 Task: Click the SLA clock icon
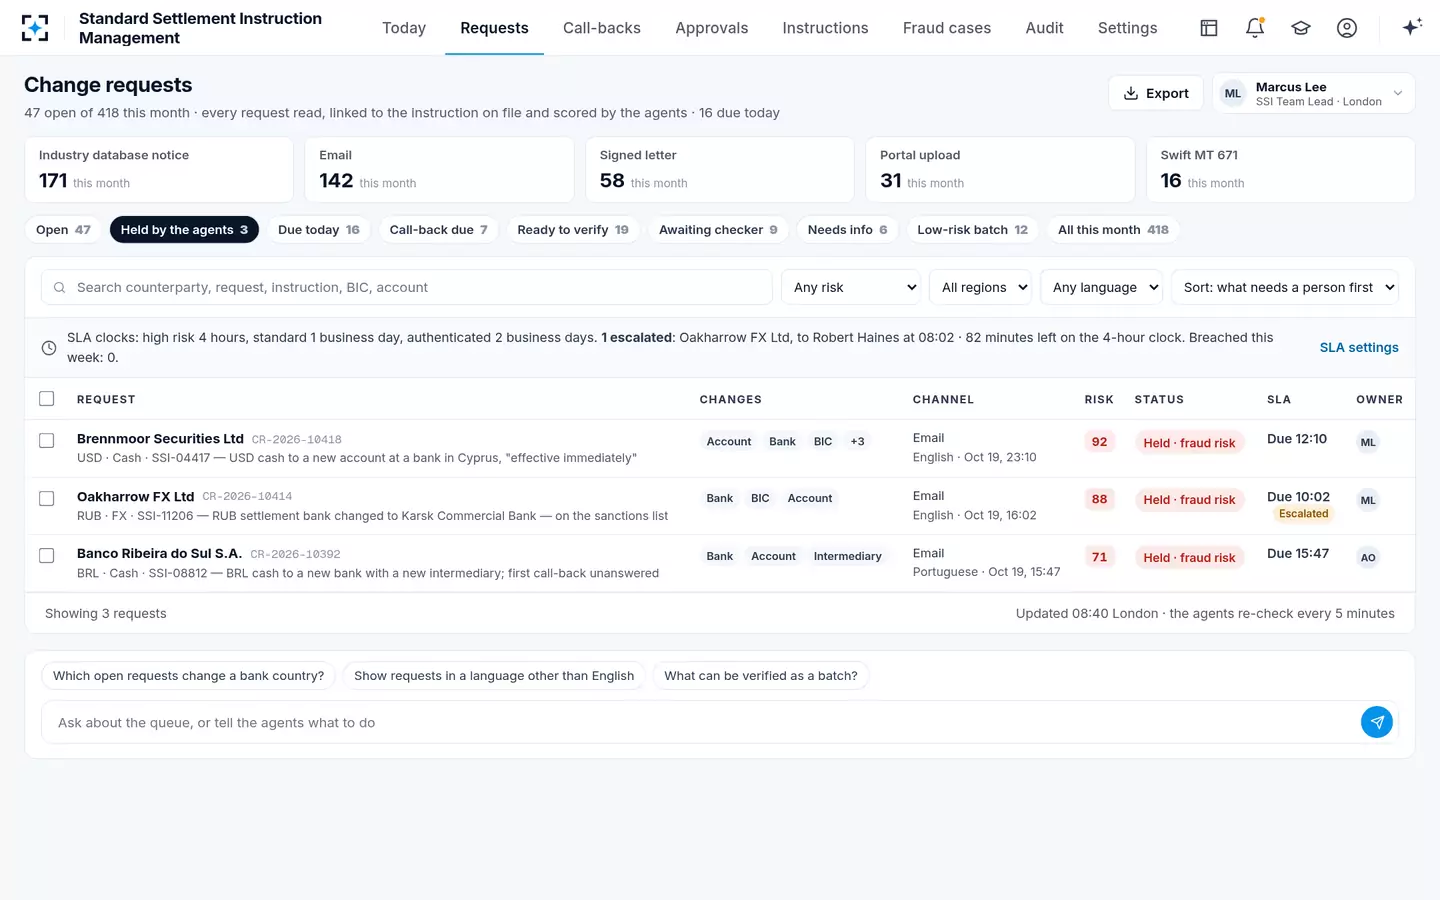[x=49, y=348]
